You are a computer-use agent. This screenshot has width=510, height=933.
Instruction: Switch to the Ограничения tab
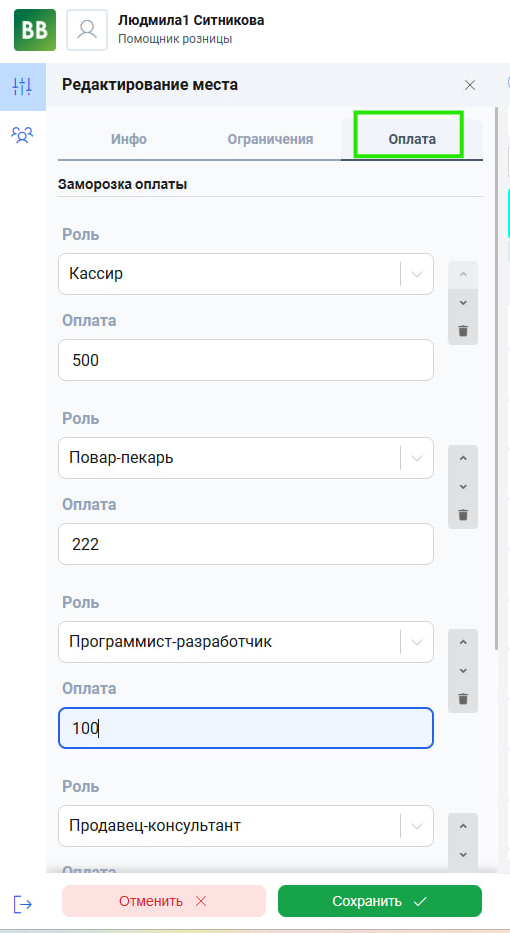[270, 139]
